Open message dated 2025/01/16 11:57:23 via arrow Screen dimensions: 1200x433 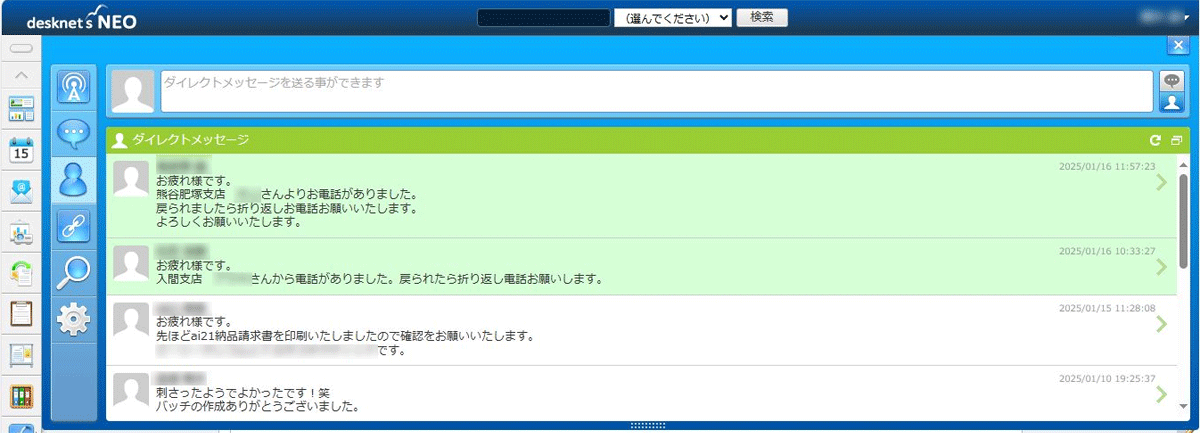(x=1161, y=182)
